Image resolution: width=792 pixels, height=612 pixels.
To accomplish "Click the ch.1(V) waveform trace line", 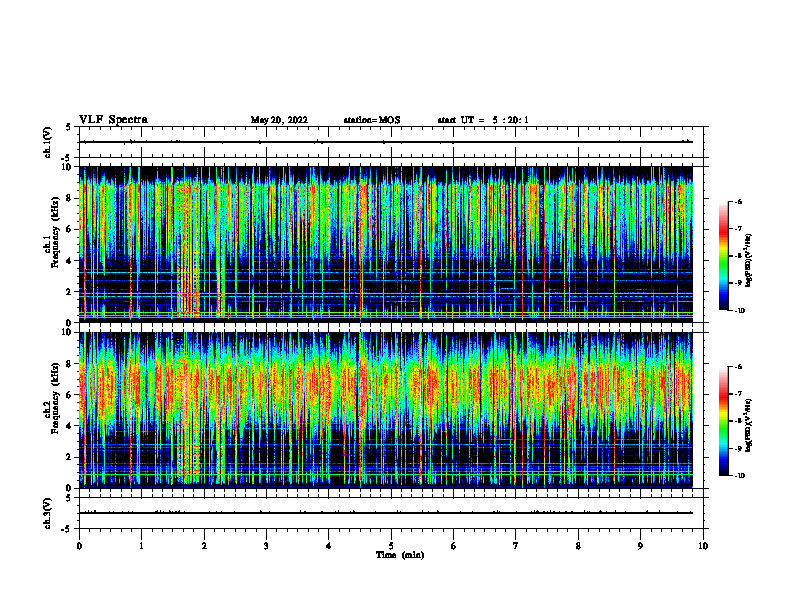I will [x=386, y=142].
